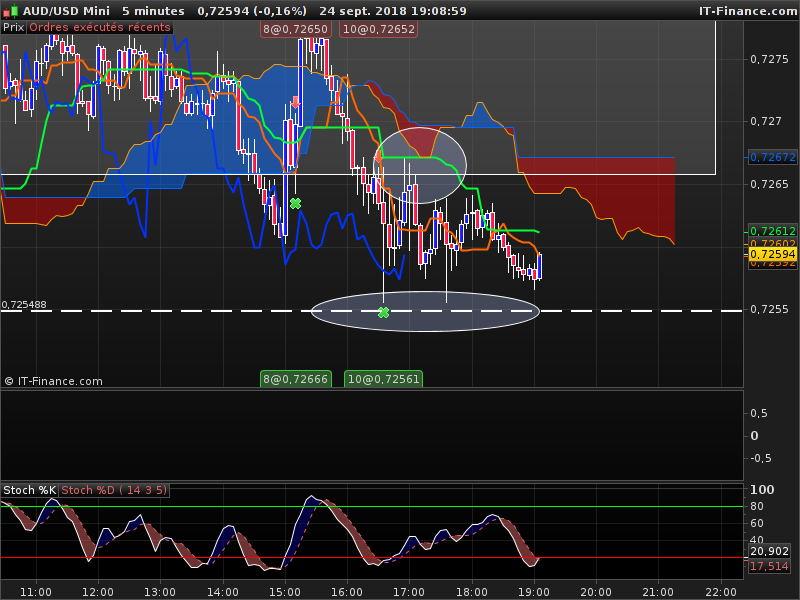Image resolution: width=800 pixels, height=600 pixels.
Task: Click the red down-arrow sell marker near 15:00
Action: click(295, 102)
